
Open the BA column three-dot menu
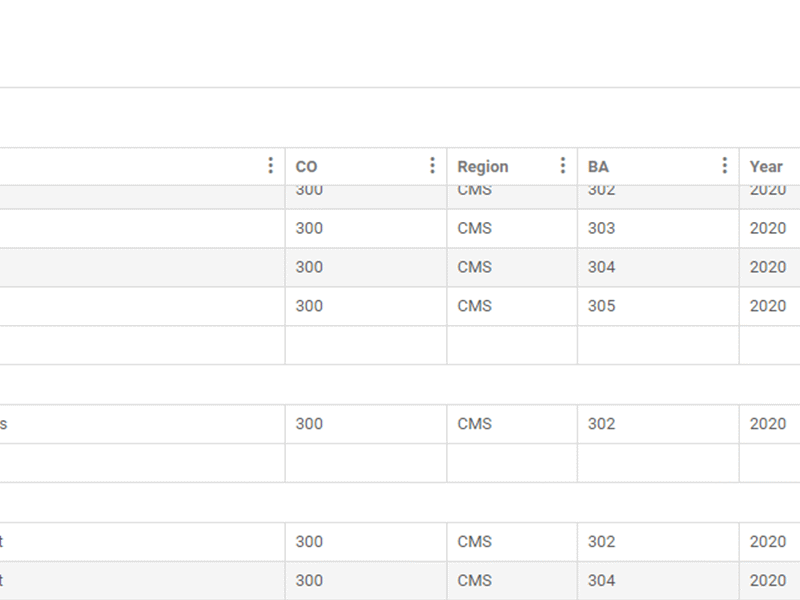724,165
